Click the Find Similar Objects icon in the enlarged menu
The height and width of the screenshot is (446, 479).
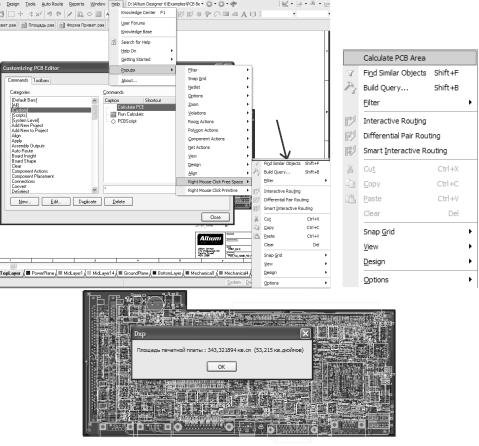(x=350, y=73)
